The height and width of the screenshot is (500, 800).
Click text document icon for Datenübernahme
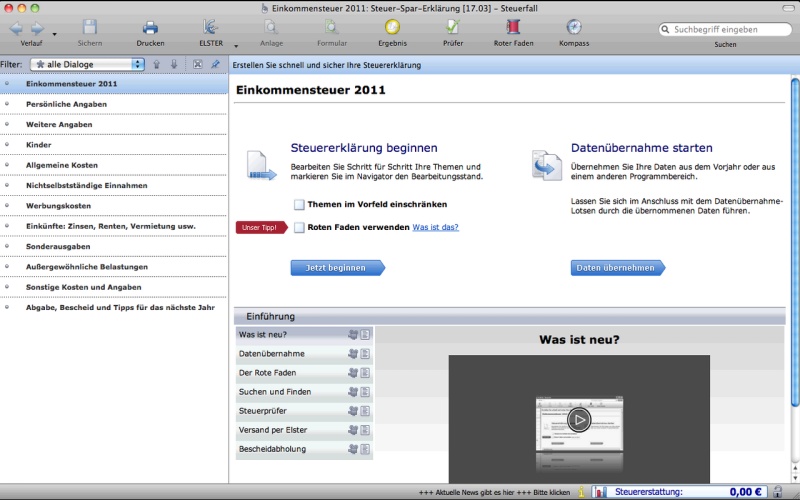(x=365, y=354)
